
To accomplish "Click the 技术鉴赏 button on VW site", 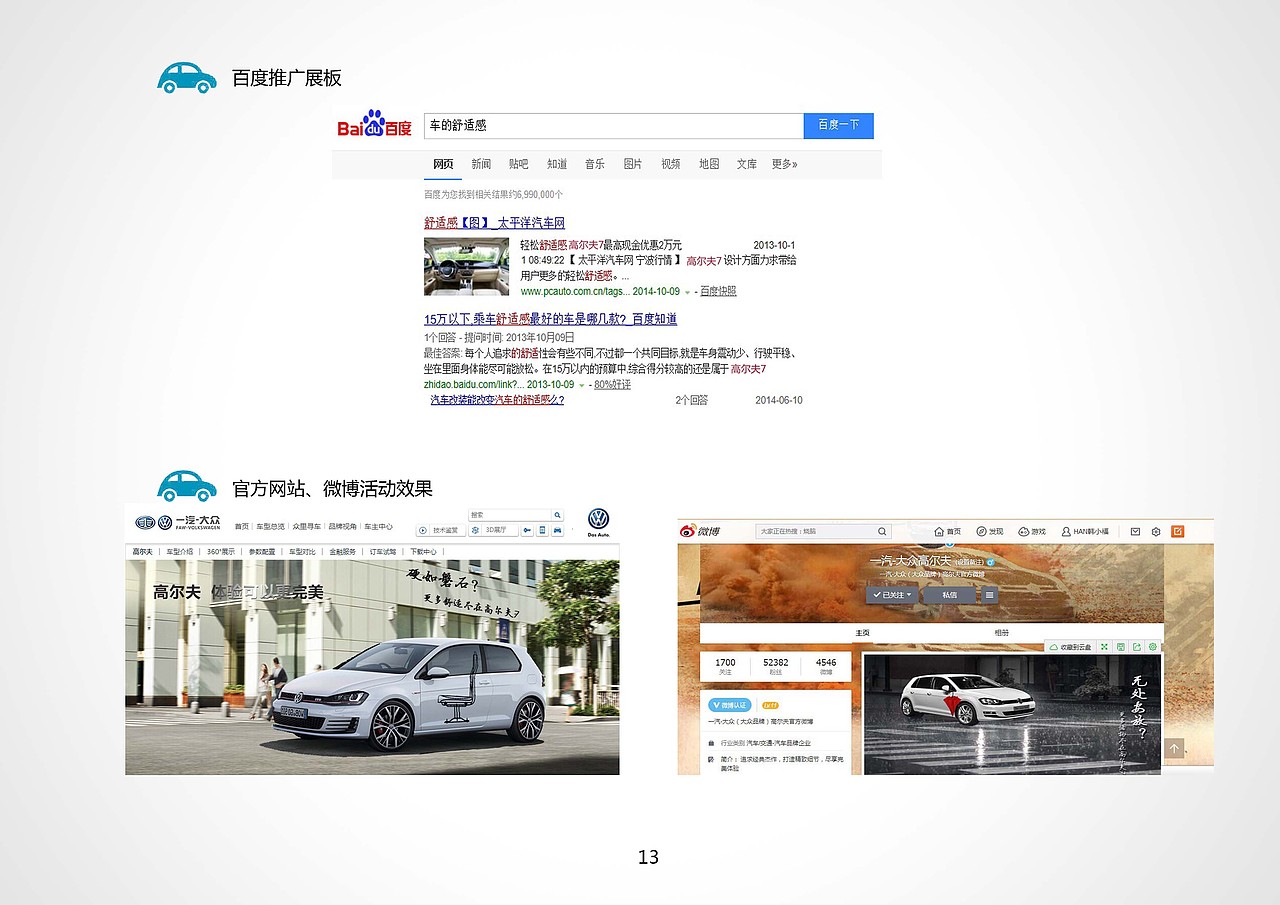I will [x=440, y=530].
